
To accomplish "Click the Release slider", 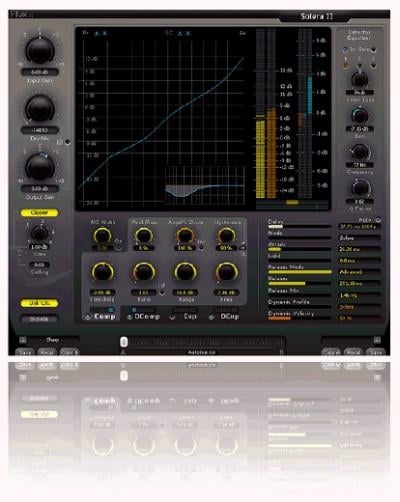I will 300,284.
